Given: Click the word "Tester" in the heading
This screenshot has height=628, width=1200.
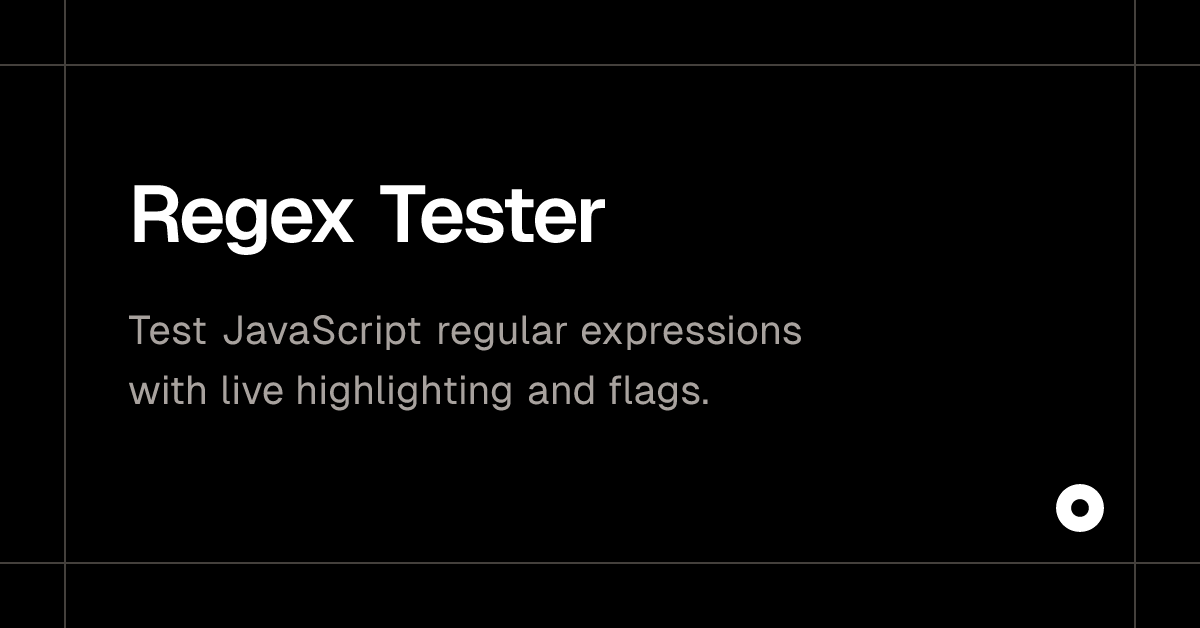Looking at the screenshot, I should point(491,216).
